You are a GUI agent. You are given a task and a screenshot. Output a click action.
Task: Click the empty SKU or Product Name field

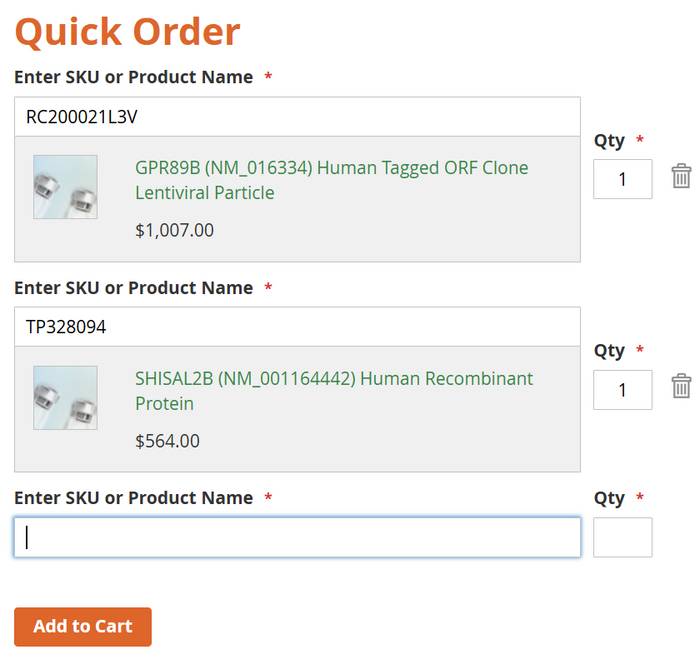point(297,537)
